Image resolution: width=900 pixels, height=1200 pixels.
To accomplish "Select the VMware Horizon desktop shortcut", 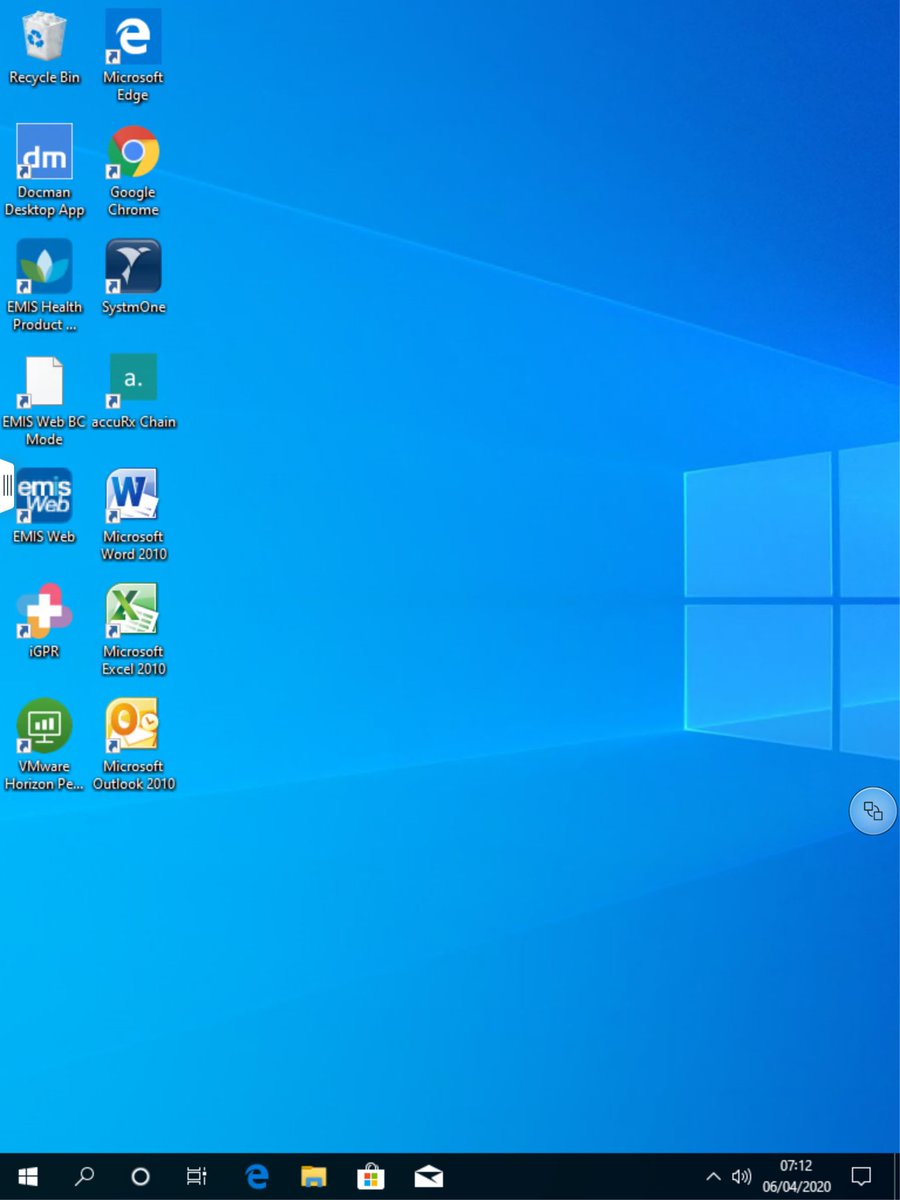I will coord(44,746).
